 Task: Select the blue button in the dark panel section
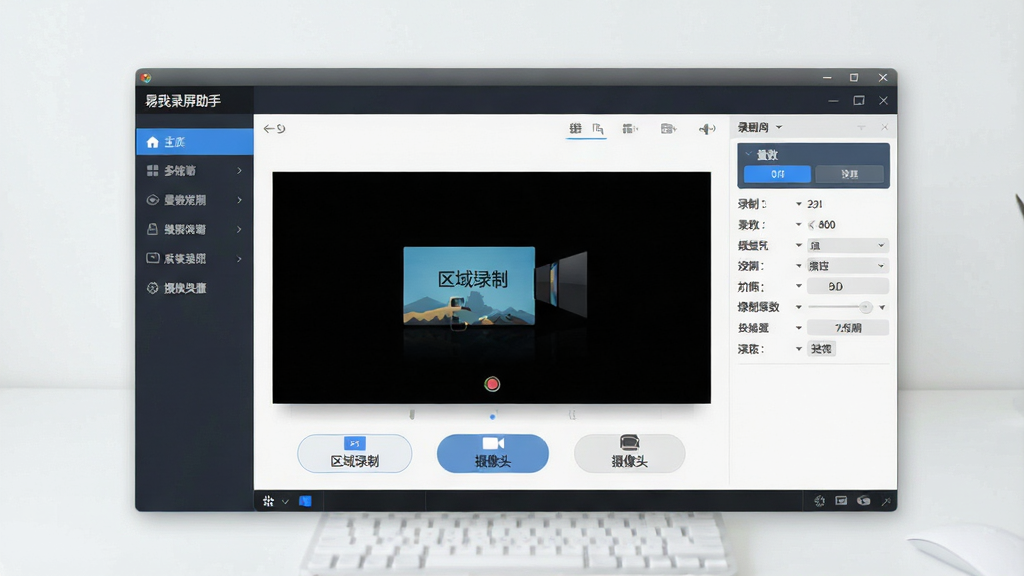[x=777, y=174]
